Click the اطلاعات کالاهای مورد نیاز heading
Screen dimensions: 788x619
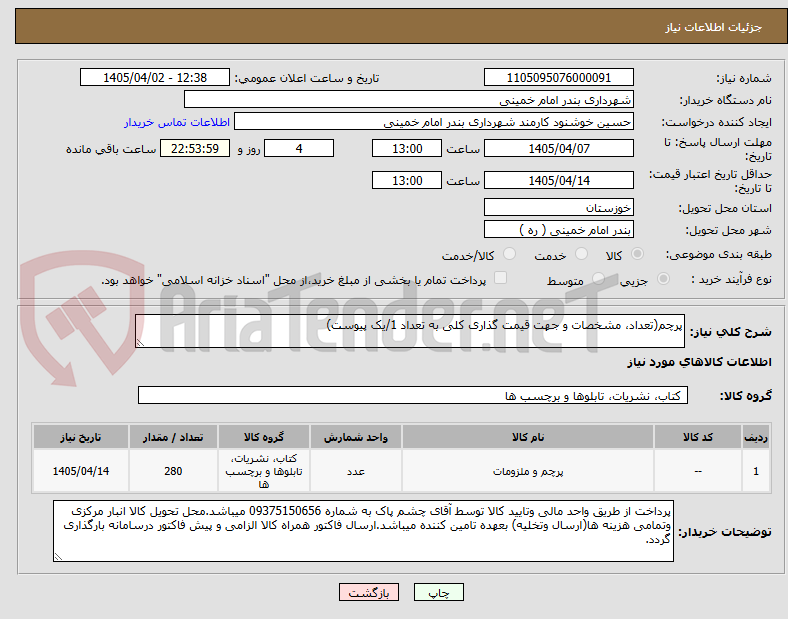point(699,362)
